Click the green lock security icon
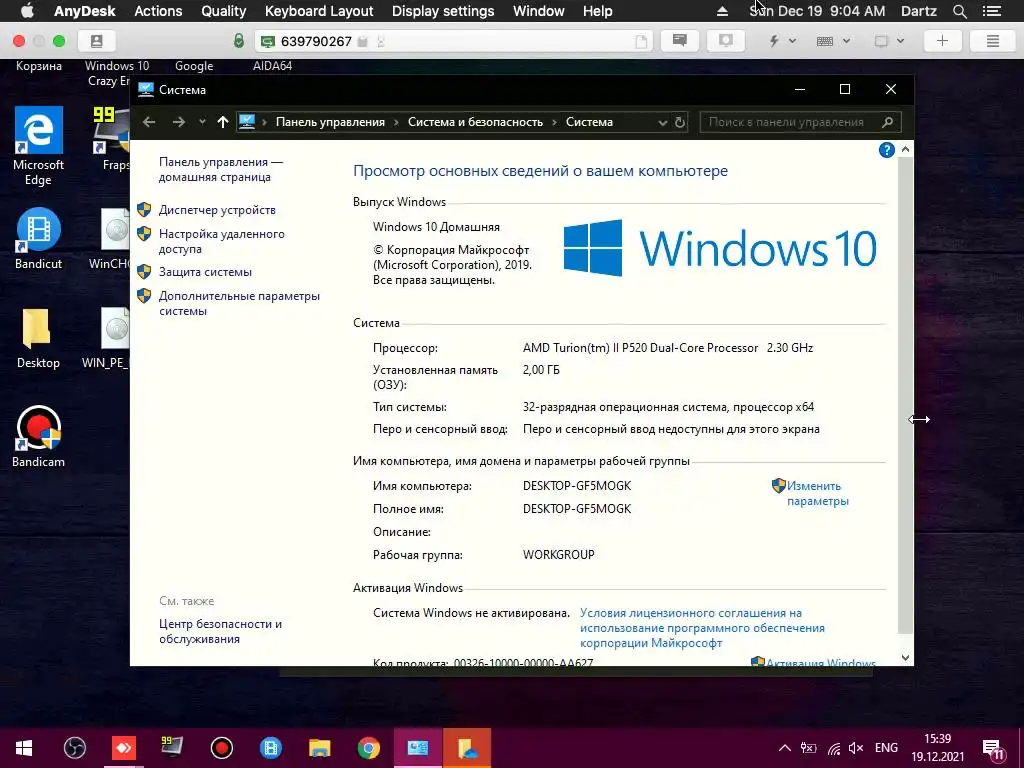The image size is (1024, 768). coord(239,41)
